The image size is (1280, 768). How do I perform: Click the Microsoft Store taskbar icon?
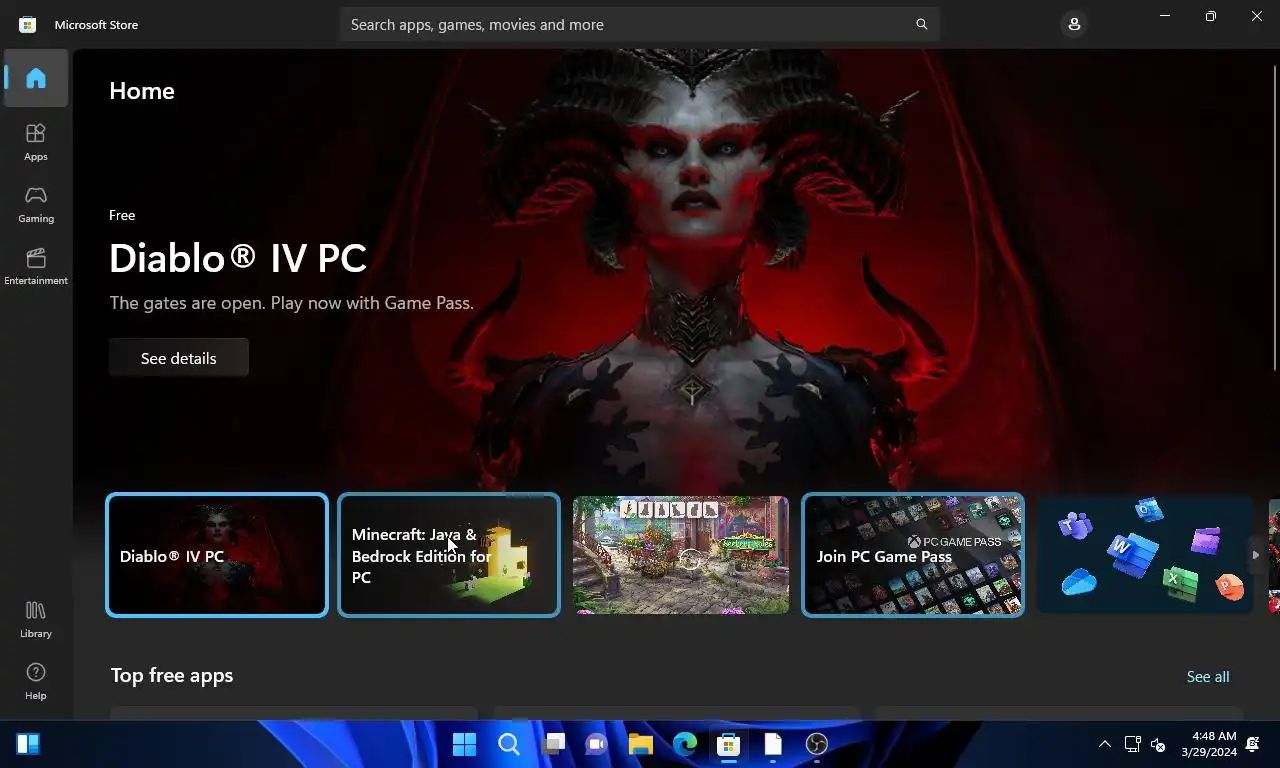tap(729, 744)
